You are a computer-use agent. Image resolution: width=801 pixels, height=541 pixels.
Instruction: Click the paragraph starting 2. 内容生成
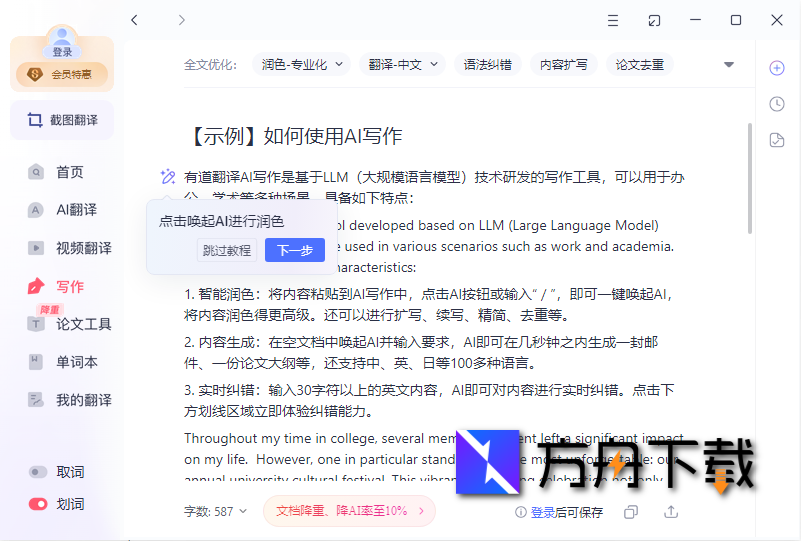coord(421,352)
